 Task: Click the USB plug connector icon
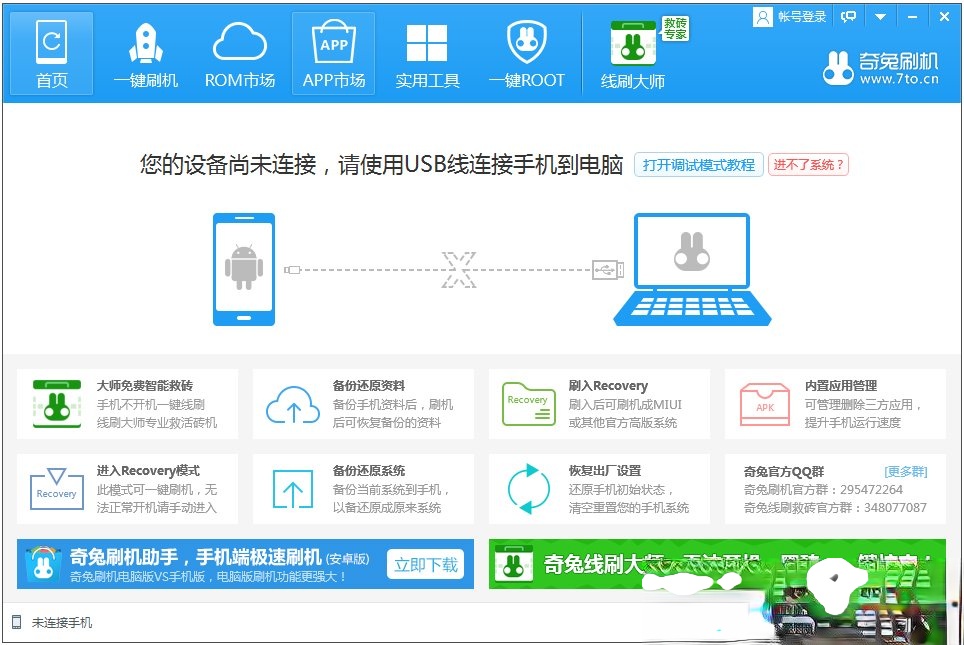[x=607, y=269]
